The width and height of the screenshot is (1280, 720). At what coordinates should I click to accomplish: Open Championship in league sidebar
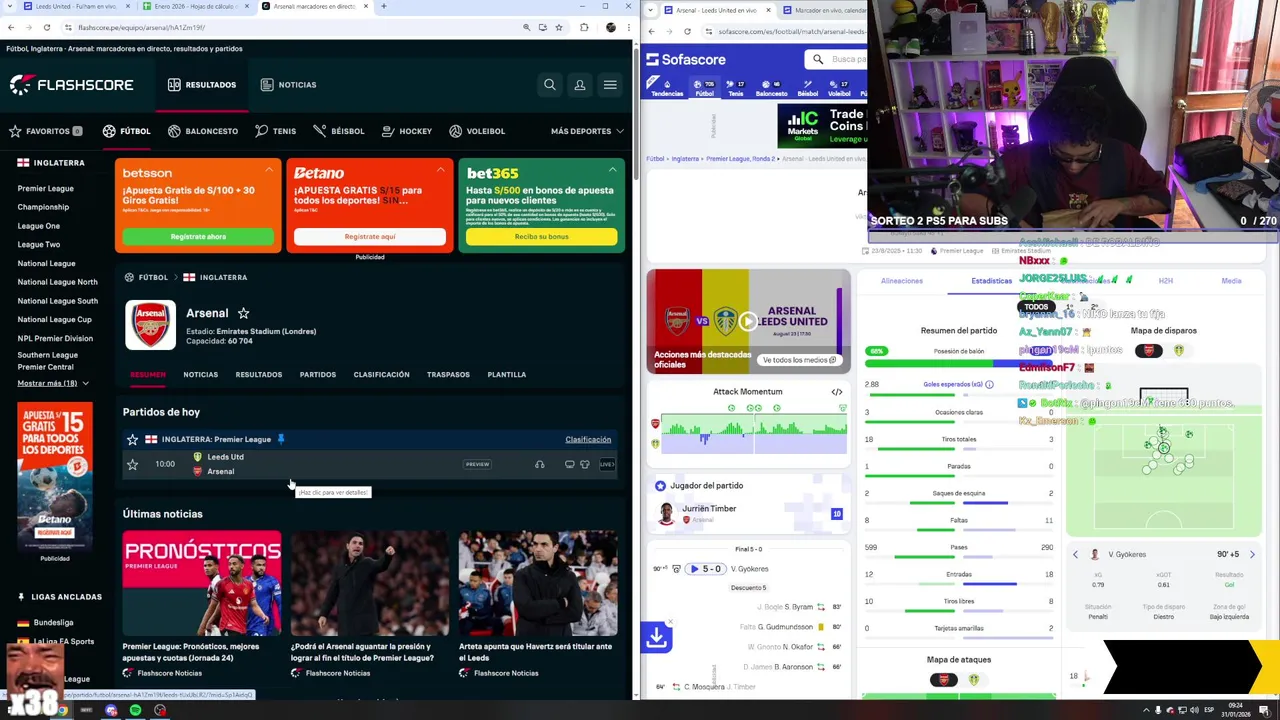click(43, 207)
